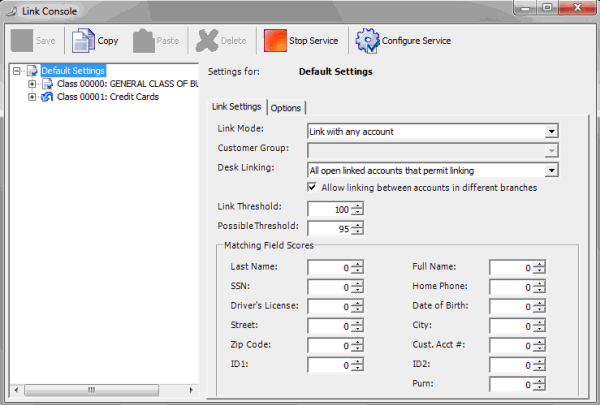The width and height of the screenshot is (600, 405).
Task: Click the Zip Code score stepper arrows
Action: (357, 346)
